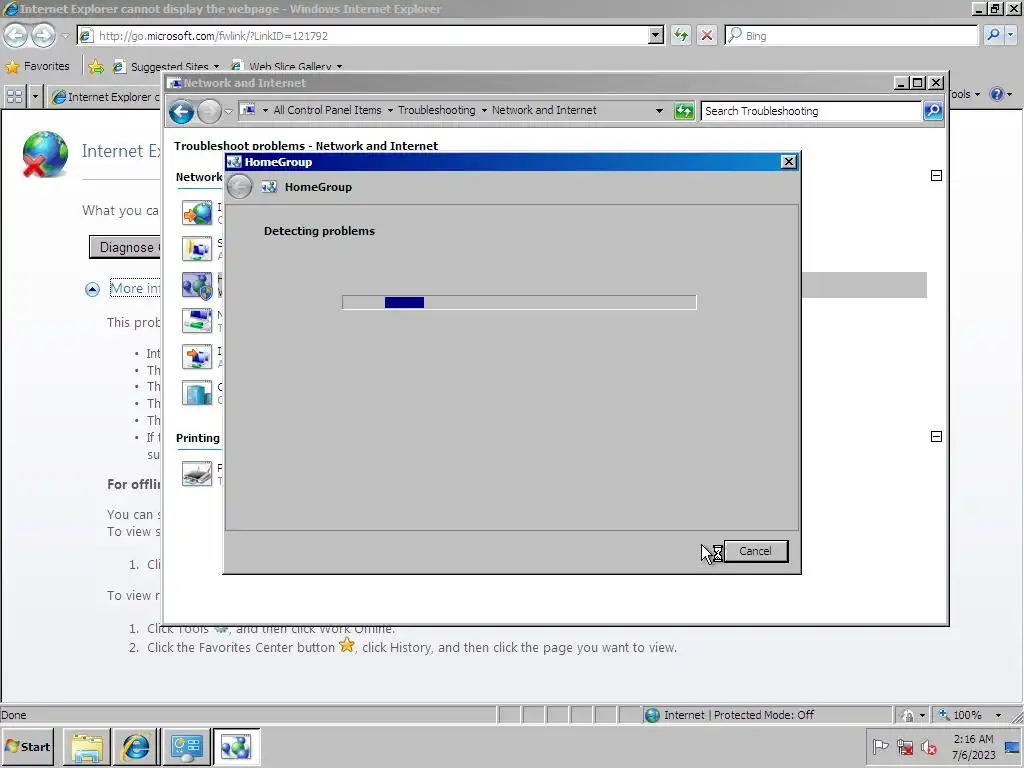The height and width of the screenshot is (768, 1024).
Task: Click the network status tray icon
Action: [904, 747]
